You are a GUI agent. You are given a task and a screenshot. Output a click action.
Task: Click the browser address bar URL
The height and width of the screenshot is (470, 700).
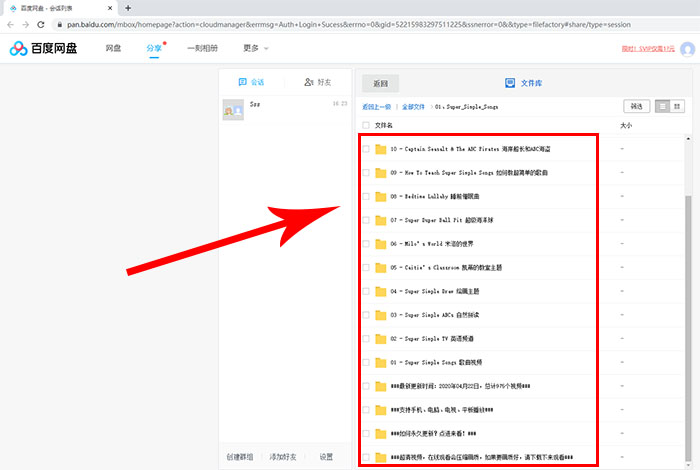click(349, 25)
